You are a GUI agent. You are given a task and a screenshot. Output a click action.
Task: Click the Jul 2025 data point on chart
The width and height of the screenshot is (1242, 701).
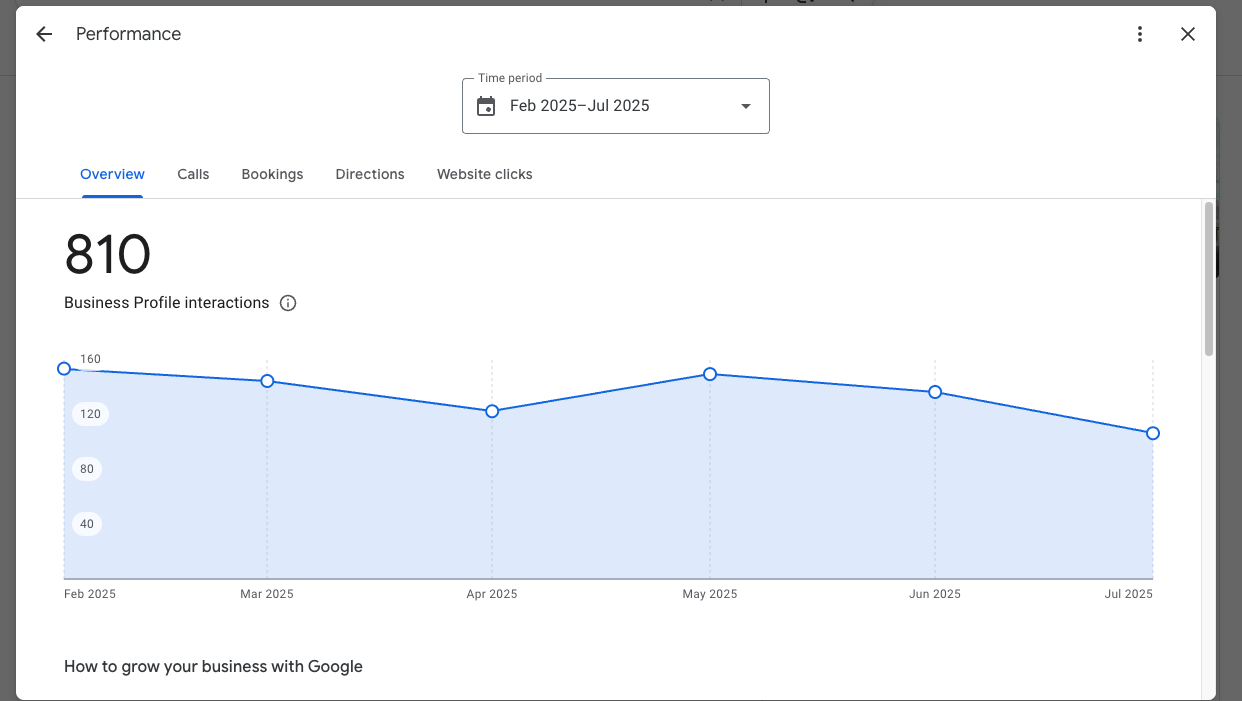(1153, 433)
